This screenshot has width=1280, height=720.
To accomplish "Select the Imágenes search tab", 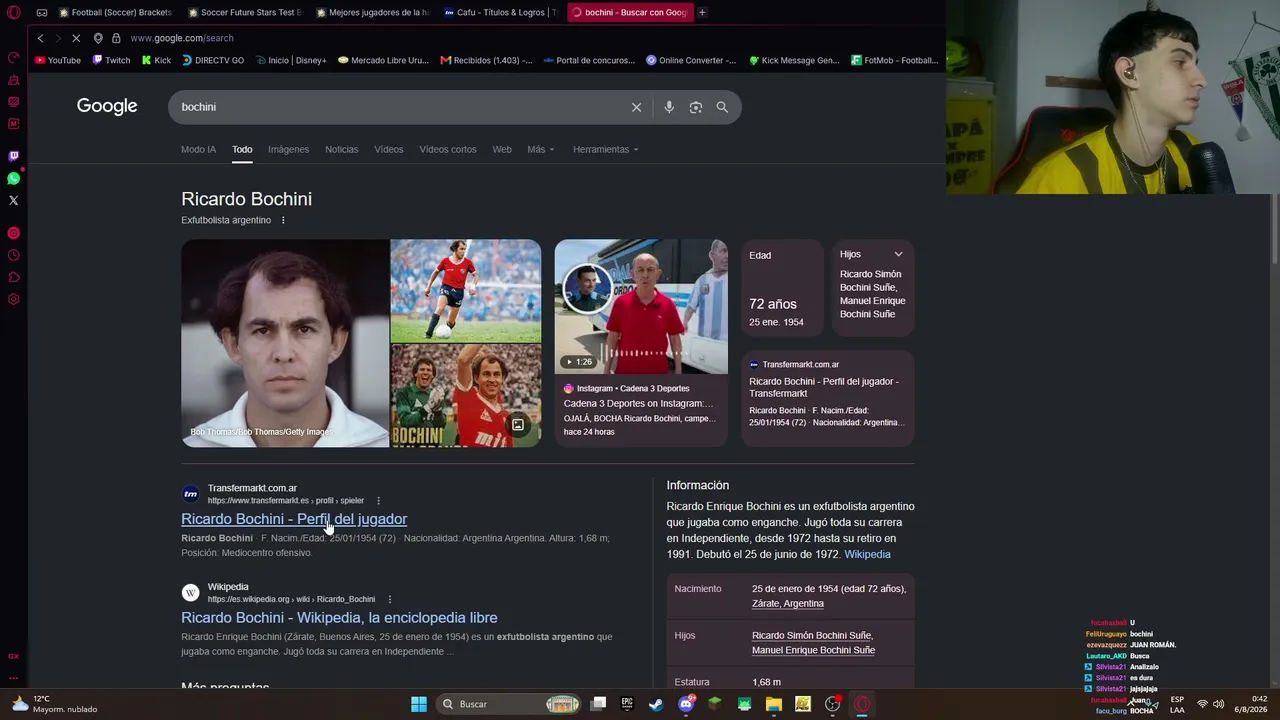I will click(288, 149).
